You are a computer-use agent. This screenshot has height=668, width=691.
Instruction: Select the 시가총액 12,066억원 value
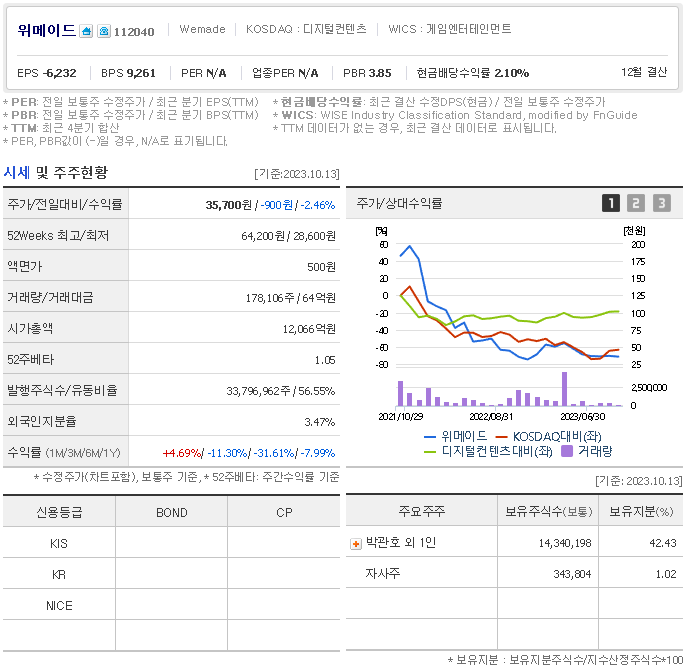point(309,329)
